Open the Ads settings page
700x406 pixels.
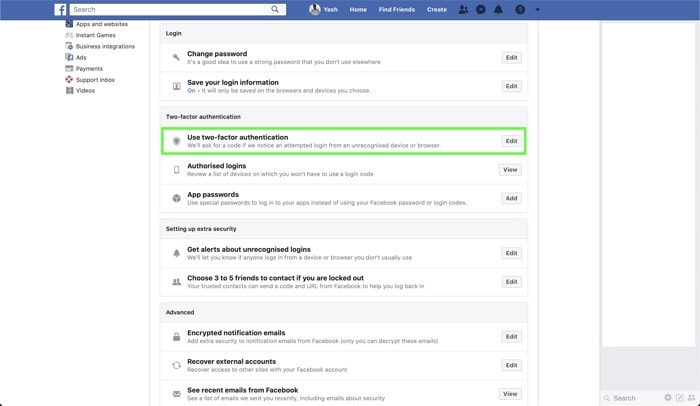point(81,58)
